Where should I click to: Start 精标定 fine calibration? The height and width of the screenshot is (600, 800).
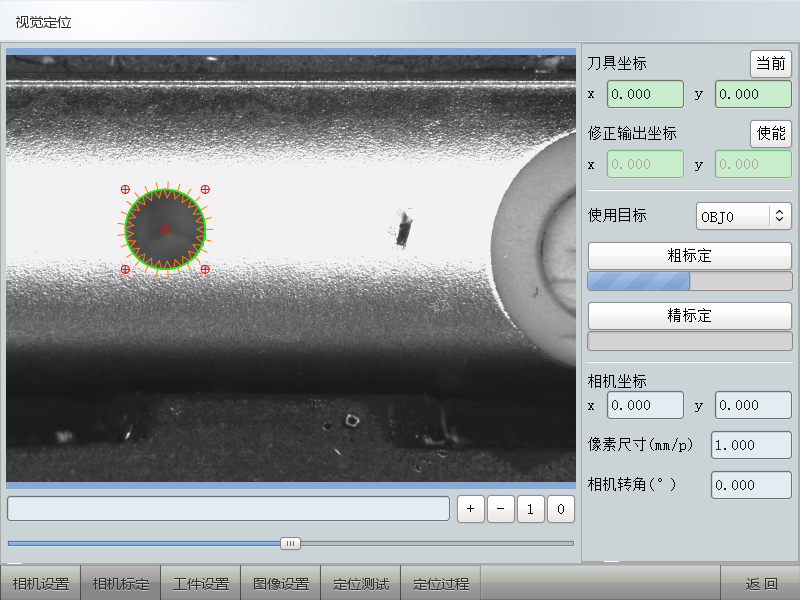click(689, 315)
